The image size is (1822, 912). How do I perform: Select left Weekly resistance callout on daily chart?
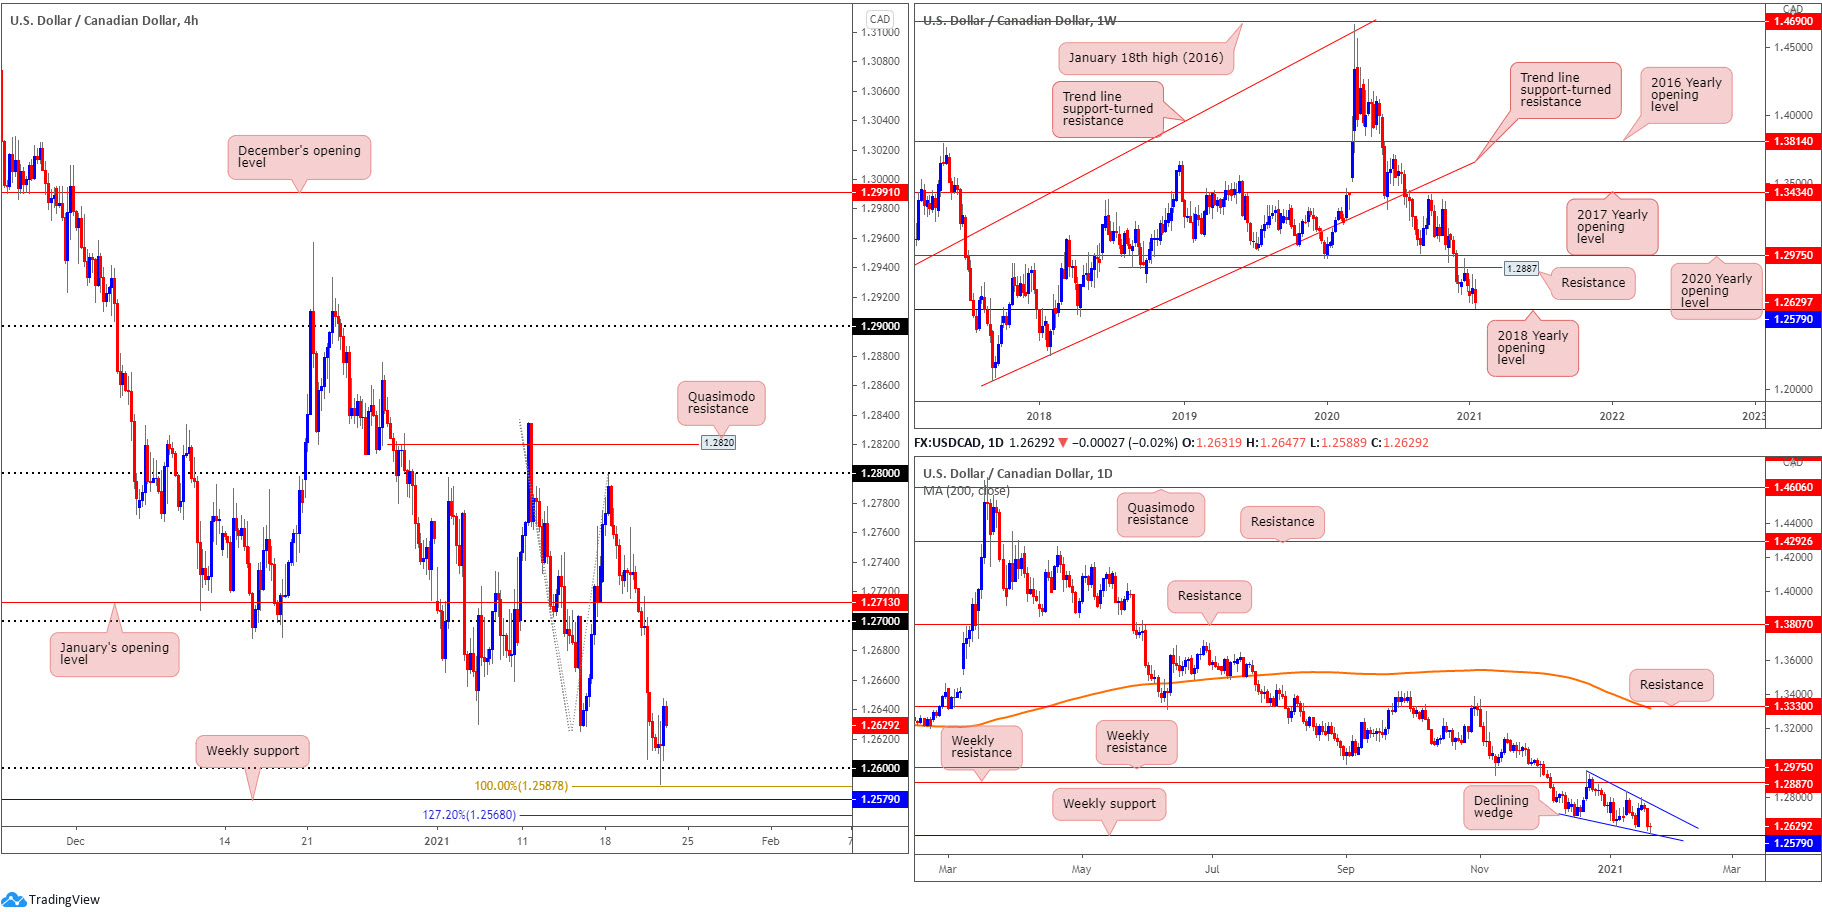coord(981,747)
